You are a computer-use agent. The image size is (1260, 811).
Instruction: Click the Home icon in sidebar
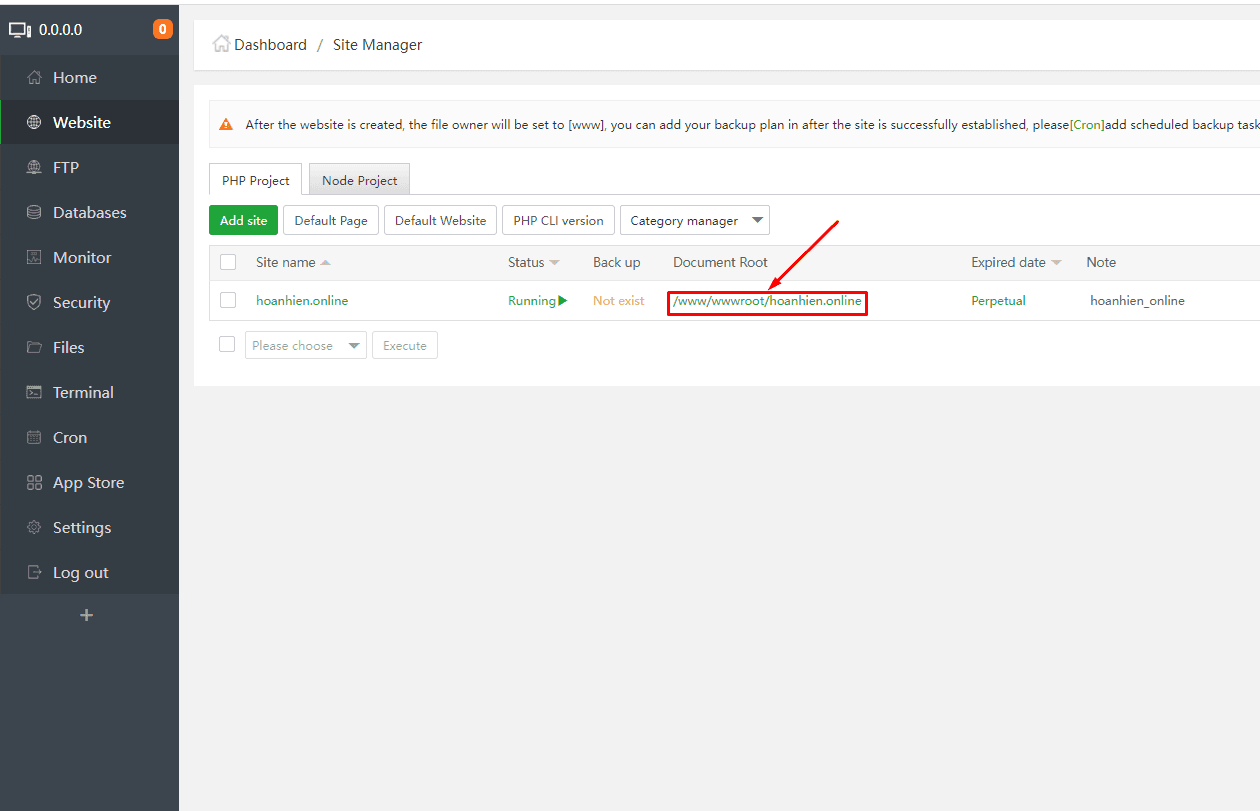[x=34, y=78]
